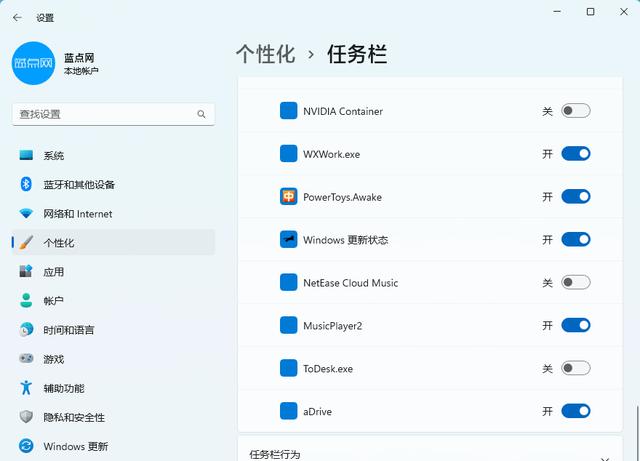Focus the 查找设置 search box
Viewport: 640px width, 461px height.
pos(113,114)
